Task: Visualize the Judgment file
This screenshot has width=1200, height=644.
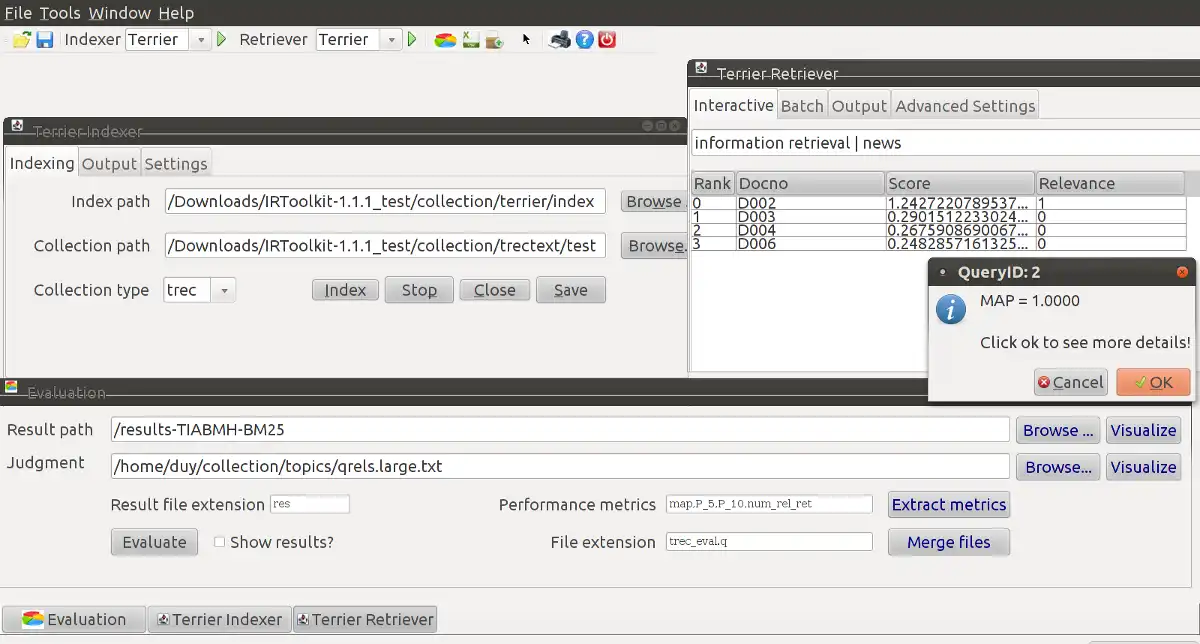Action: coord(1143,467)
